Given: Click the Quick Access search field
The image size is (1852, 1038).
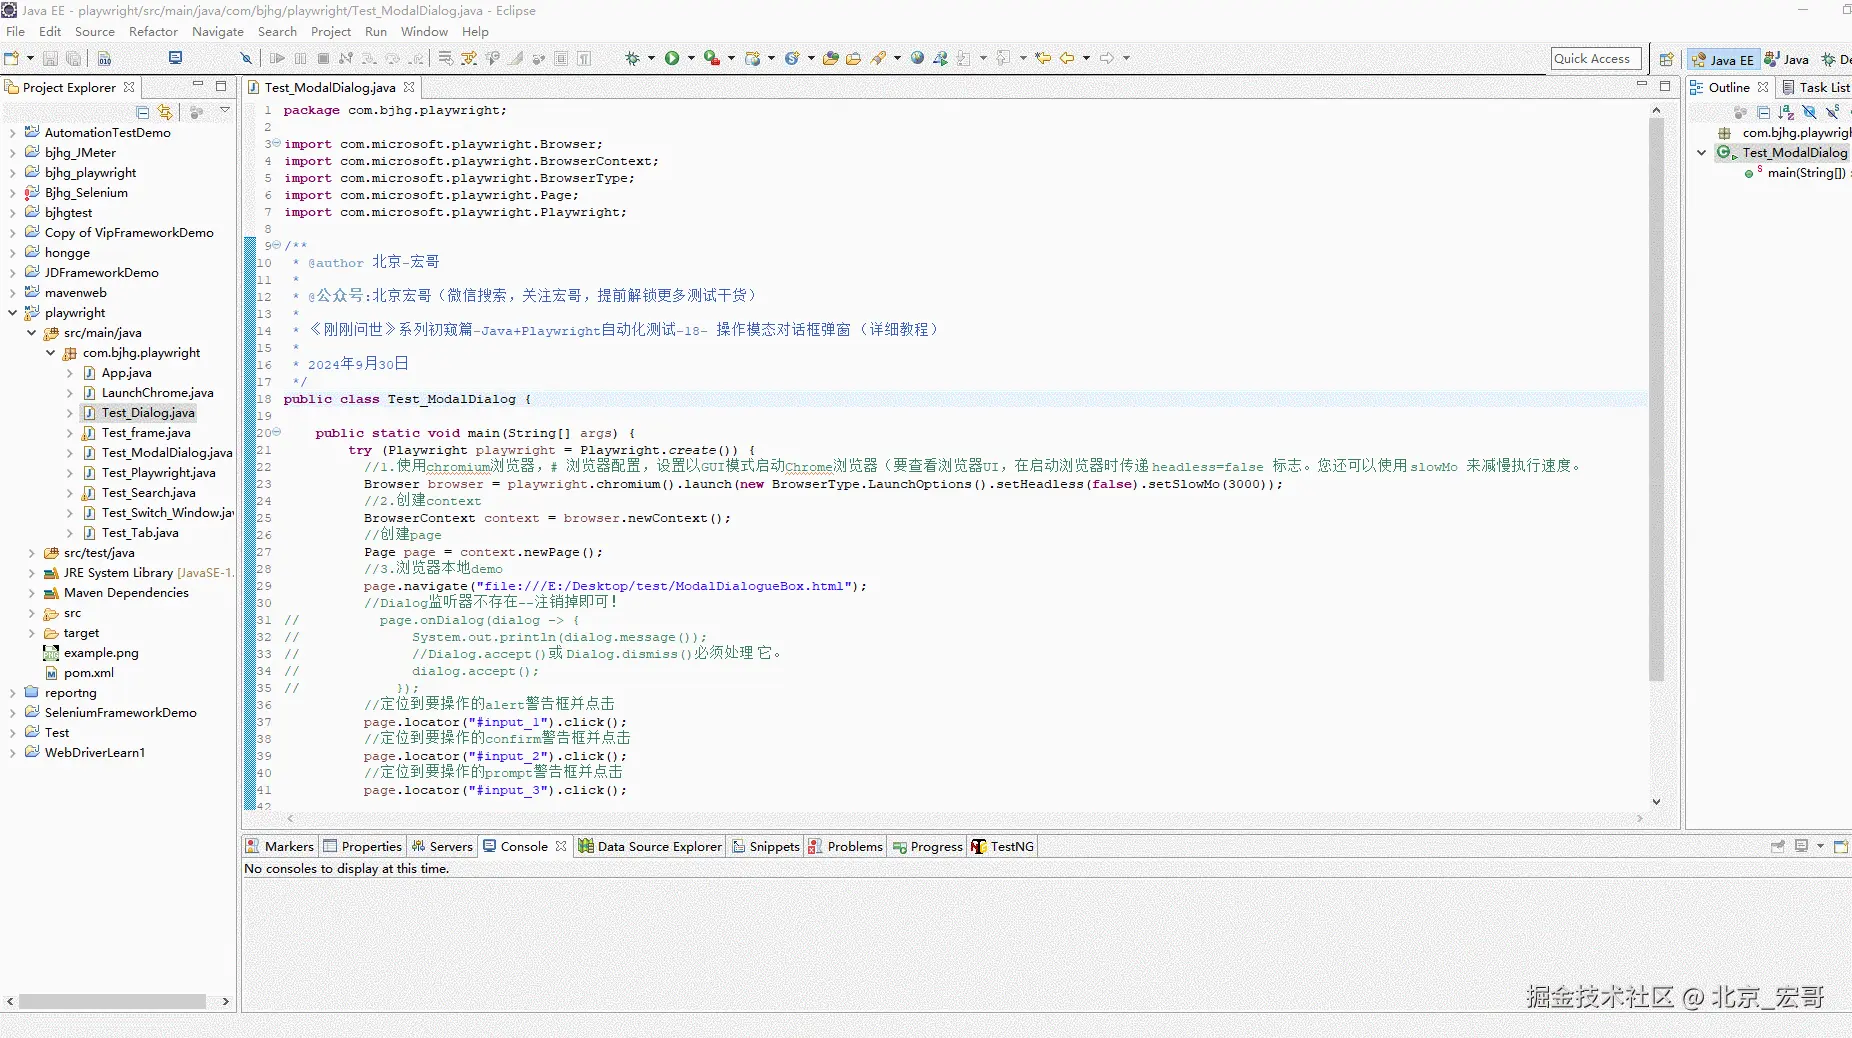Looking at the screenshot, I should point(1596,59).
